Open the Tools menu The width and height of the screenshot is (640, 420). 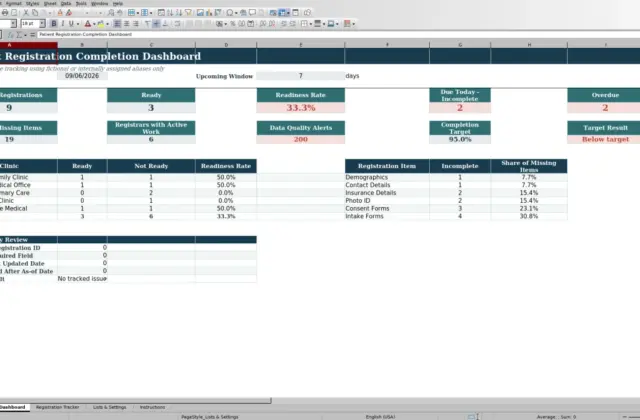coord(81,3)
